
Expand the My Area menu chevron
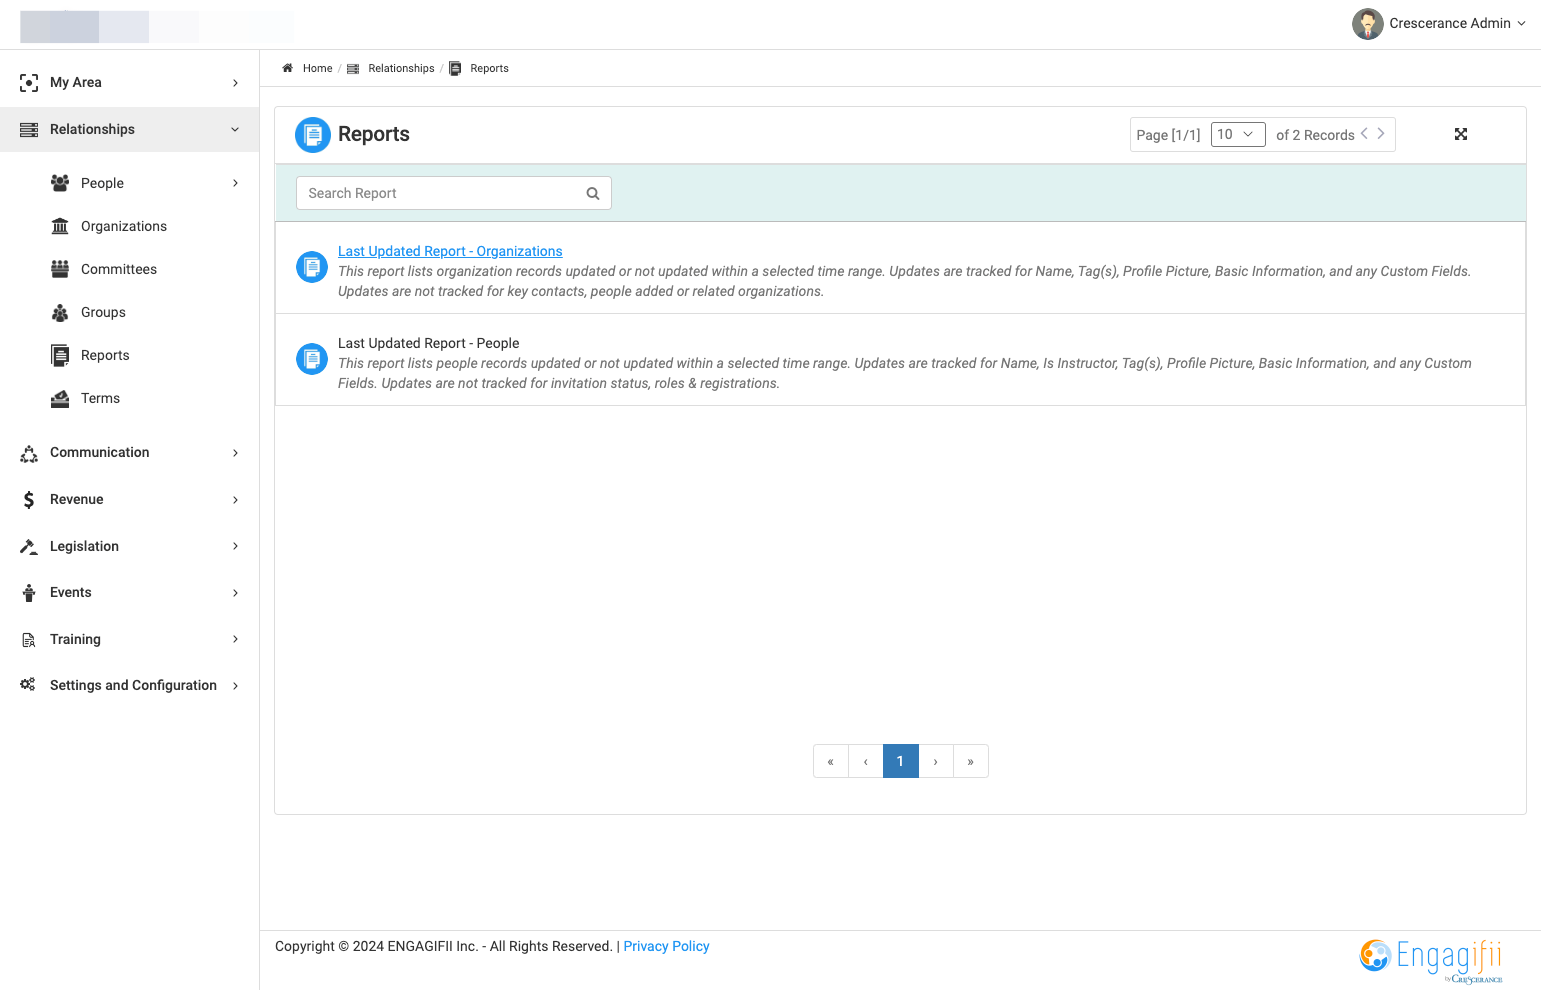point(236,83)
